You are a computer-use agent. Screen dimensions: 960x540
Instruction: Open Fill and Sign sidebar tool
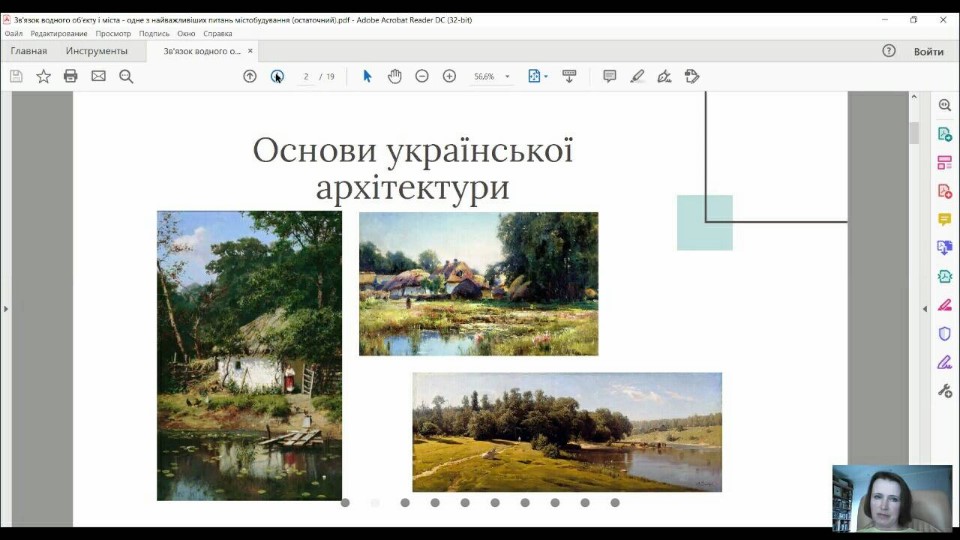point(945,362)
